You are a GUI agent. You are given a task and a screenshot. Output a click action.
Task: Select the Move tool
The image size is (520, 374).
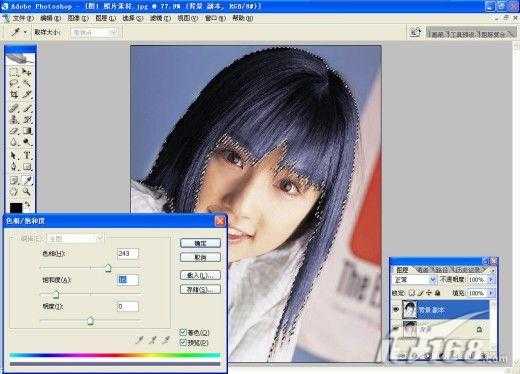(27, 71)
